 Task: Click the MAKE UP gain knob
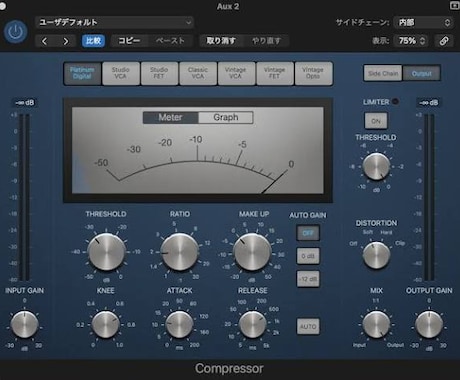point(252,252)
